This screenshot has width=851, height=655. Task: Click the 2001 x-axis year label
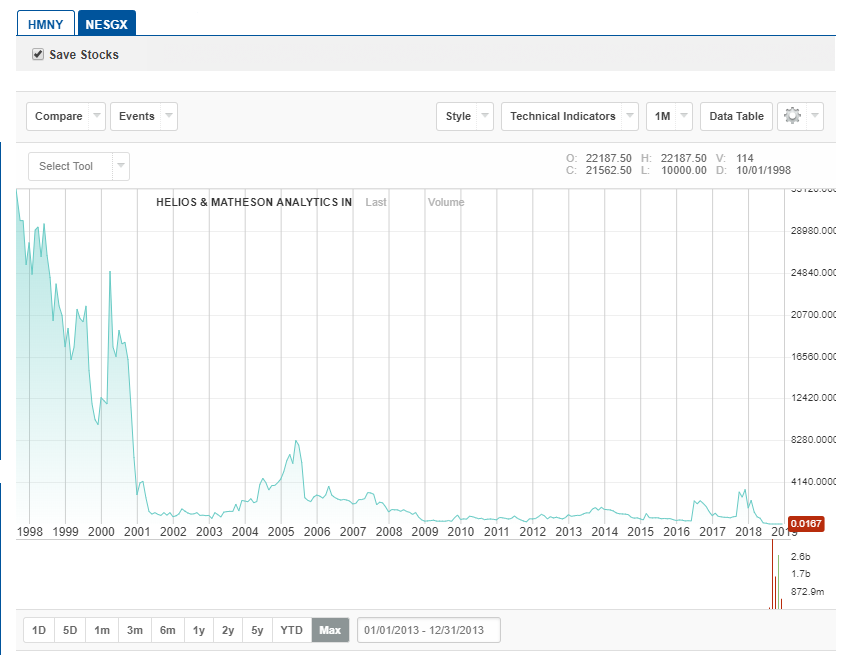[x=137, y=532]
